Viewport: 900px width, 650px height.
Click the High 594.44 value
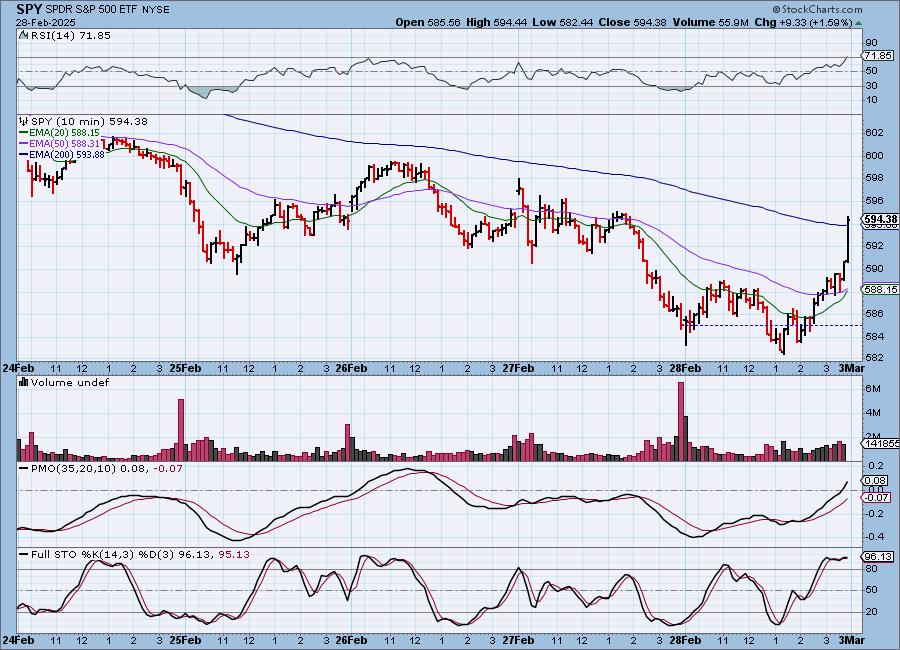click(496, 22)
